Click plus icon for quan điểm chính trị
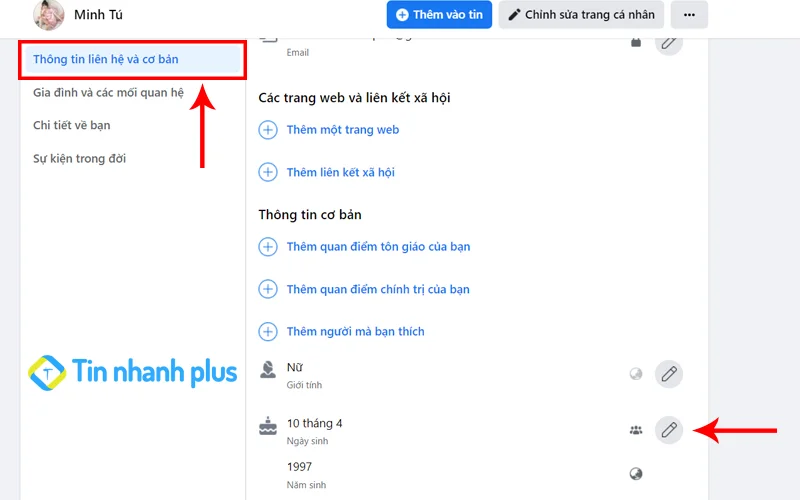This screenshot has height=500, width=800. pos(268,289)
